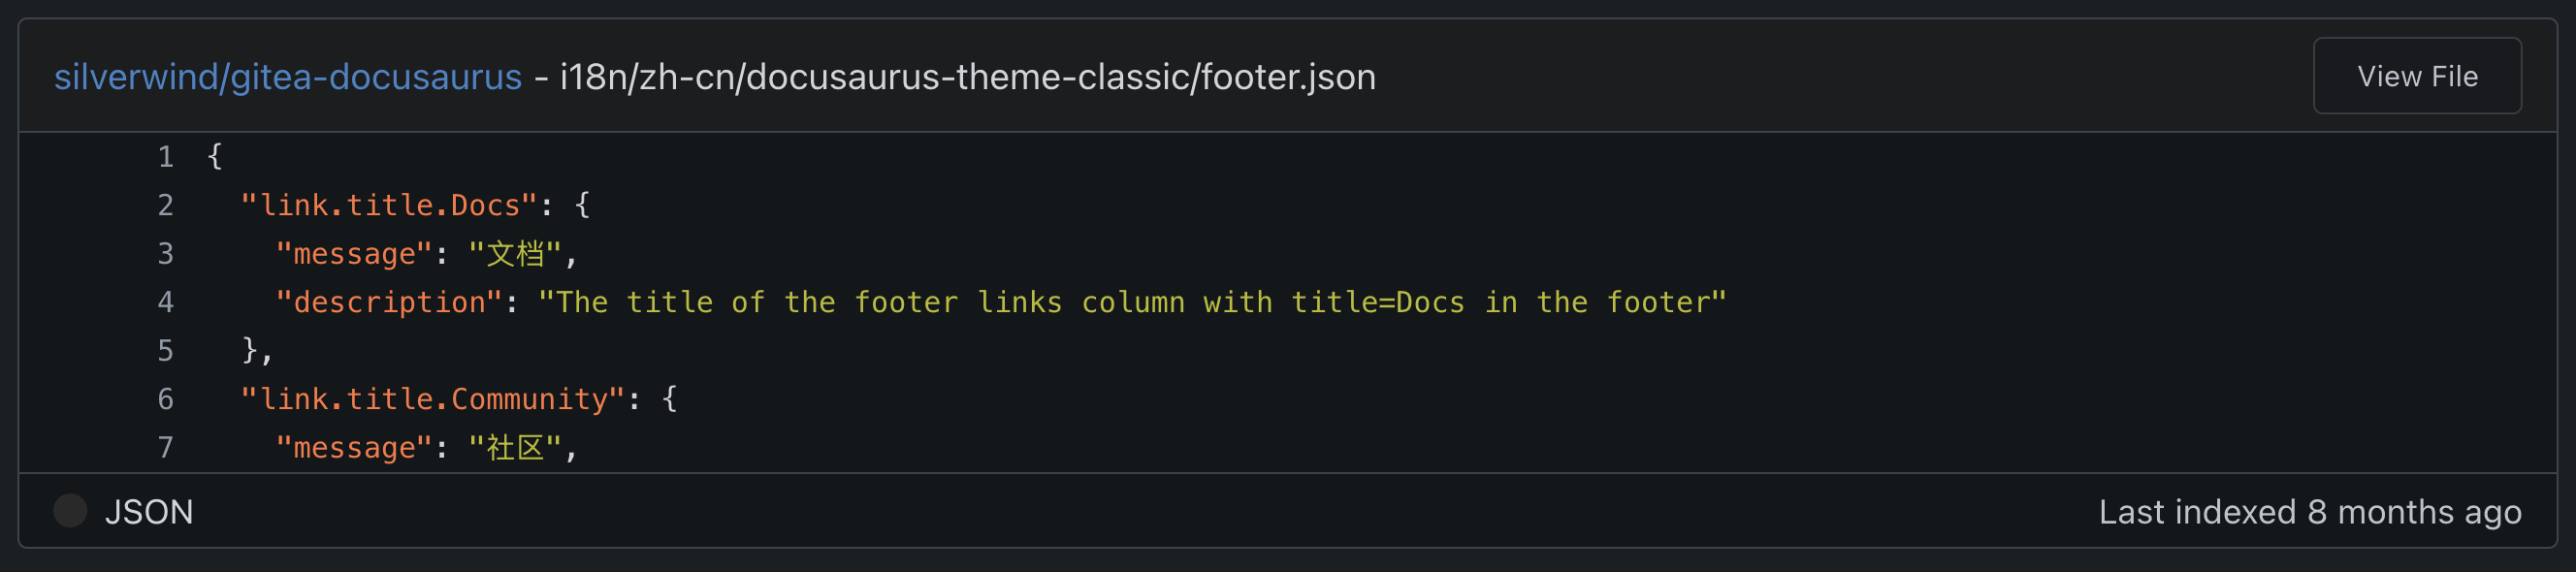2576x572 pixels.
Task: Click the footer.json file path text
Action: coord(967,77)
